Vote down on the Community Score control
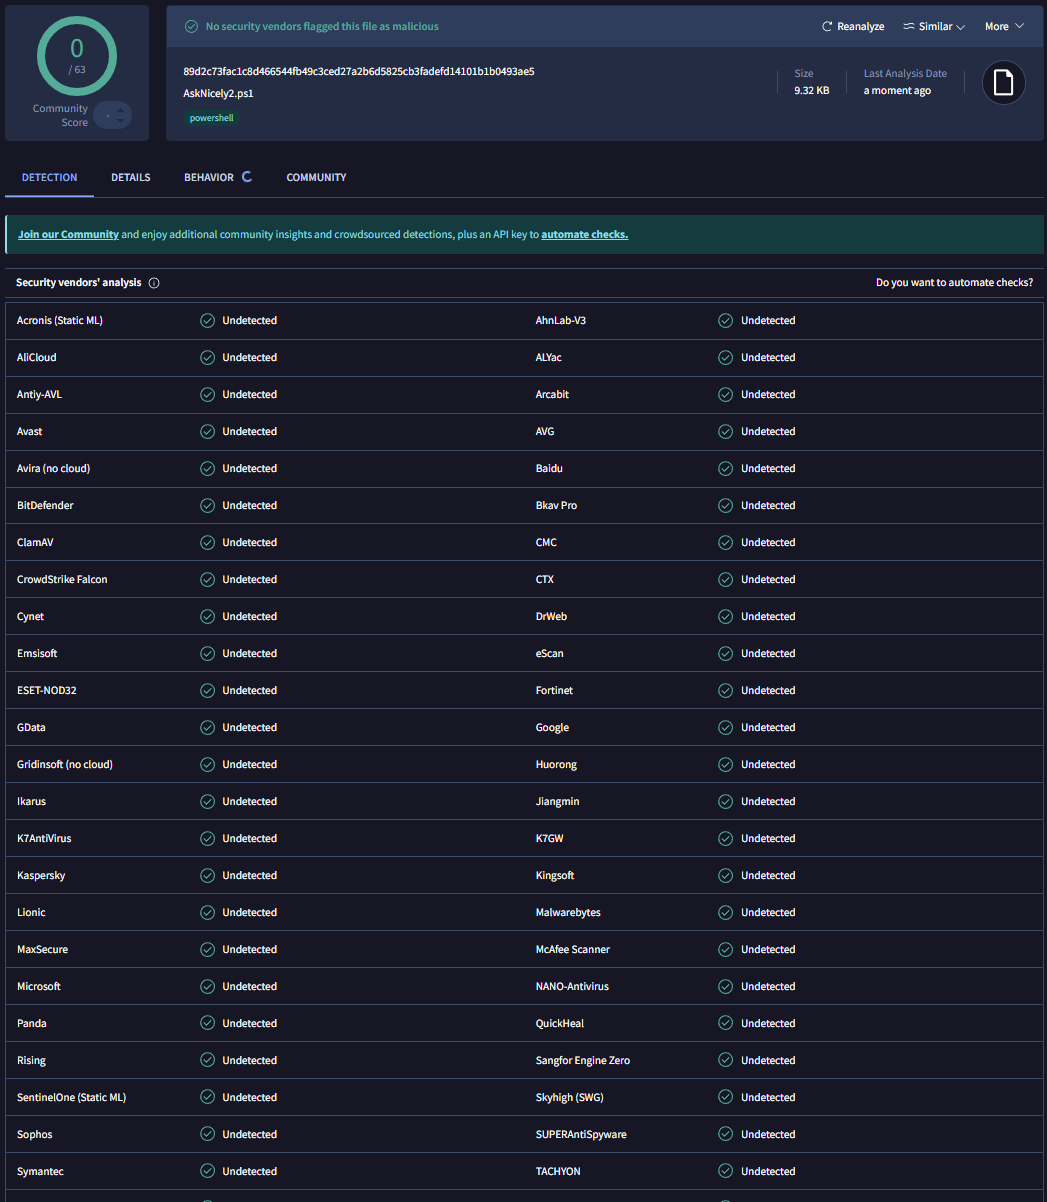 (121, 121)
